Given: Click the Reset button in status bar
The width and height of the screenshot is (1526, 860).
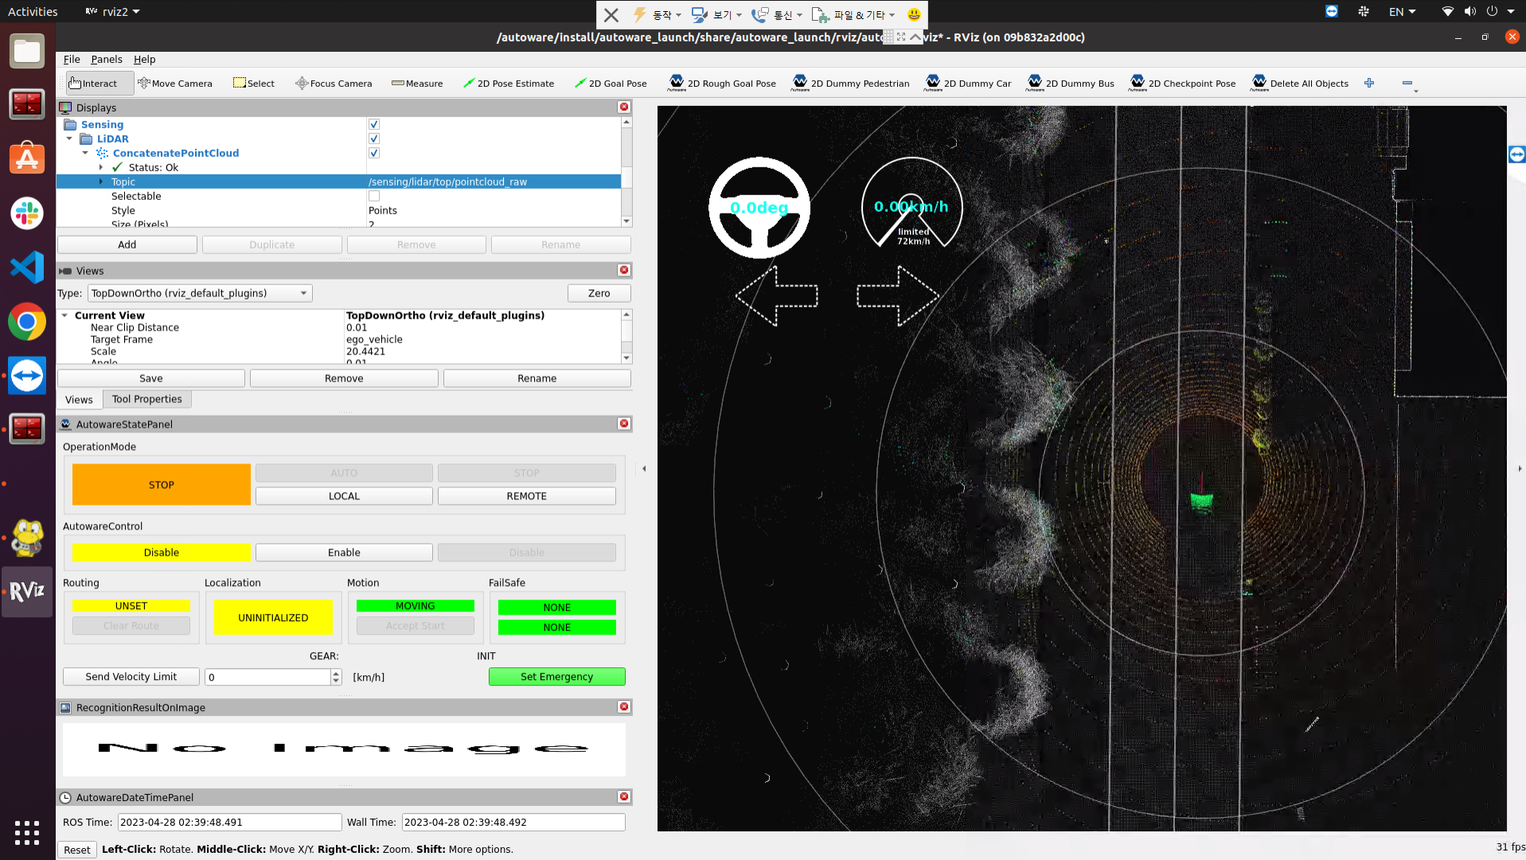Looking at the screenshot, I should (77, 849).
